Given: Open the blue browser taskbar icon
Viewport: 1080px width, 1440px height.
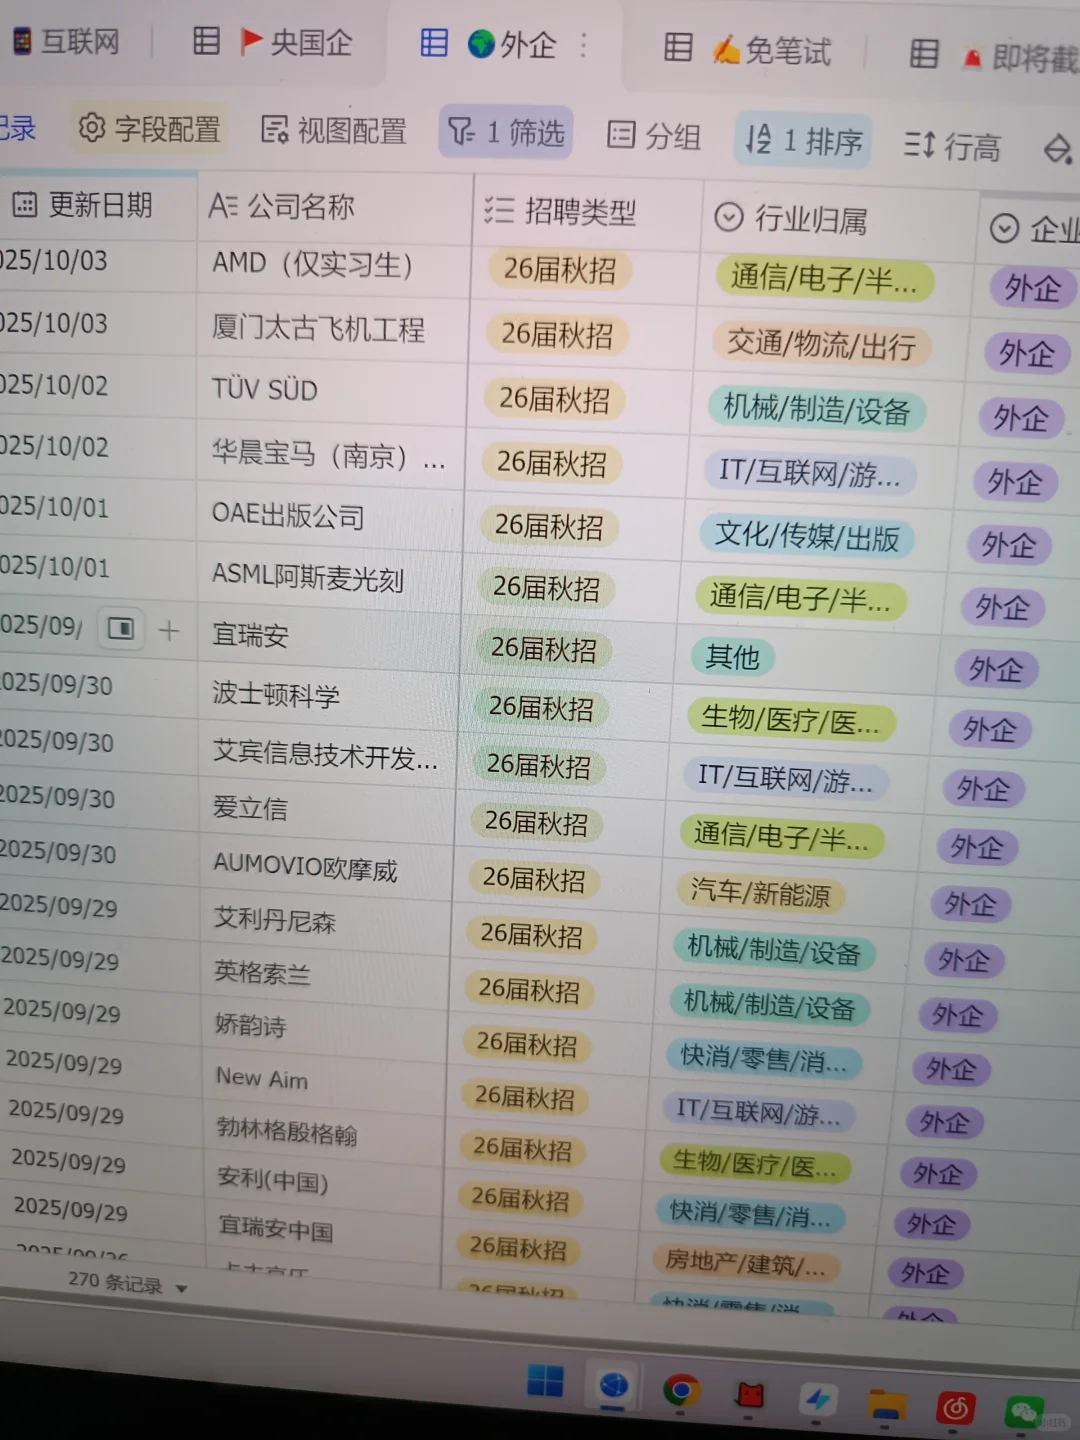Looking at the screenshot, I should [x=613, y=1386].
